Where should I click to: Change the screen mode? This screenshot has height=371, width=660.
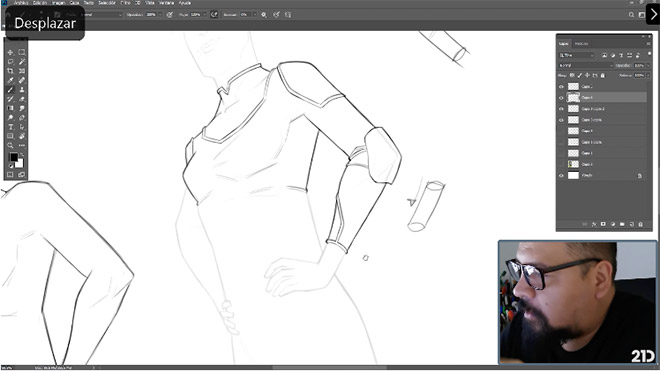click(x=21, y=174)
